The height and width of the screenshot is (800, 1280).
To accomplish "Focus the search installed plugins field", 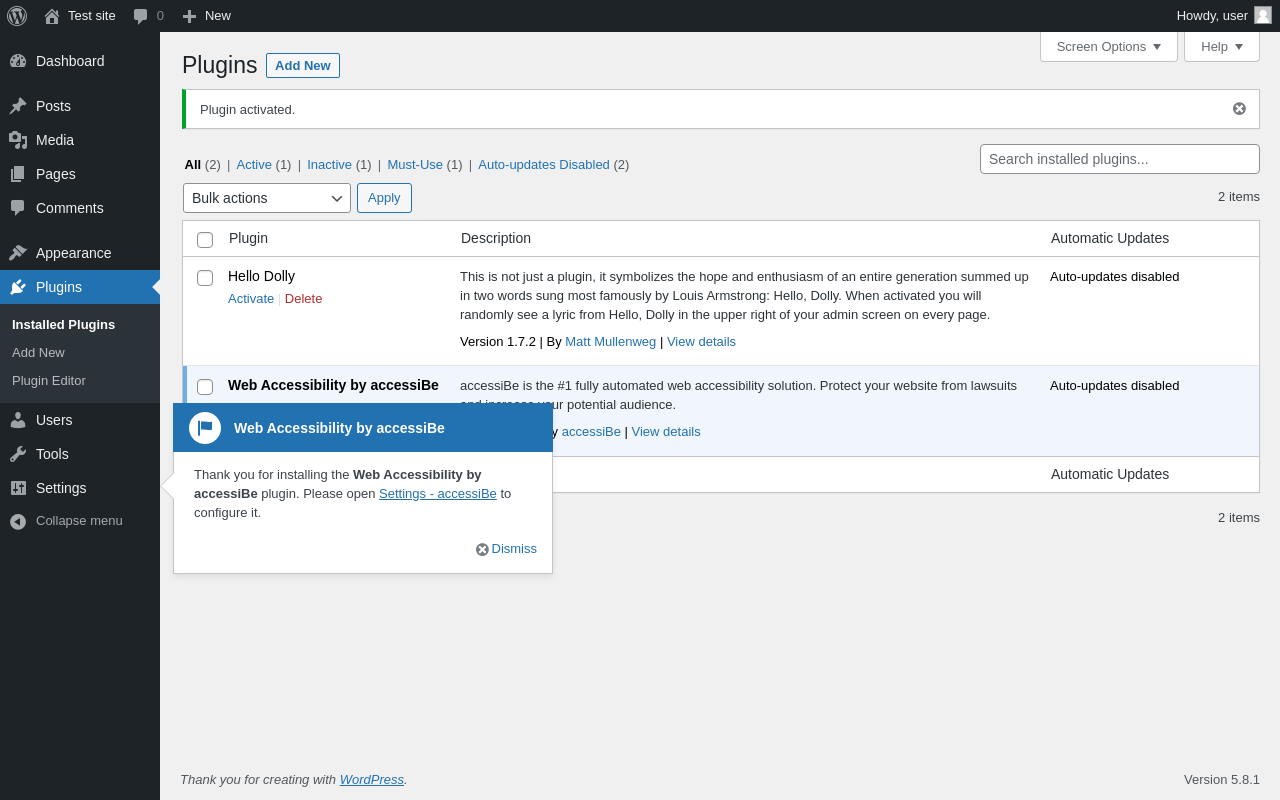I will [x=1119, y=159].
